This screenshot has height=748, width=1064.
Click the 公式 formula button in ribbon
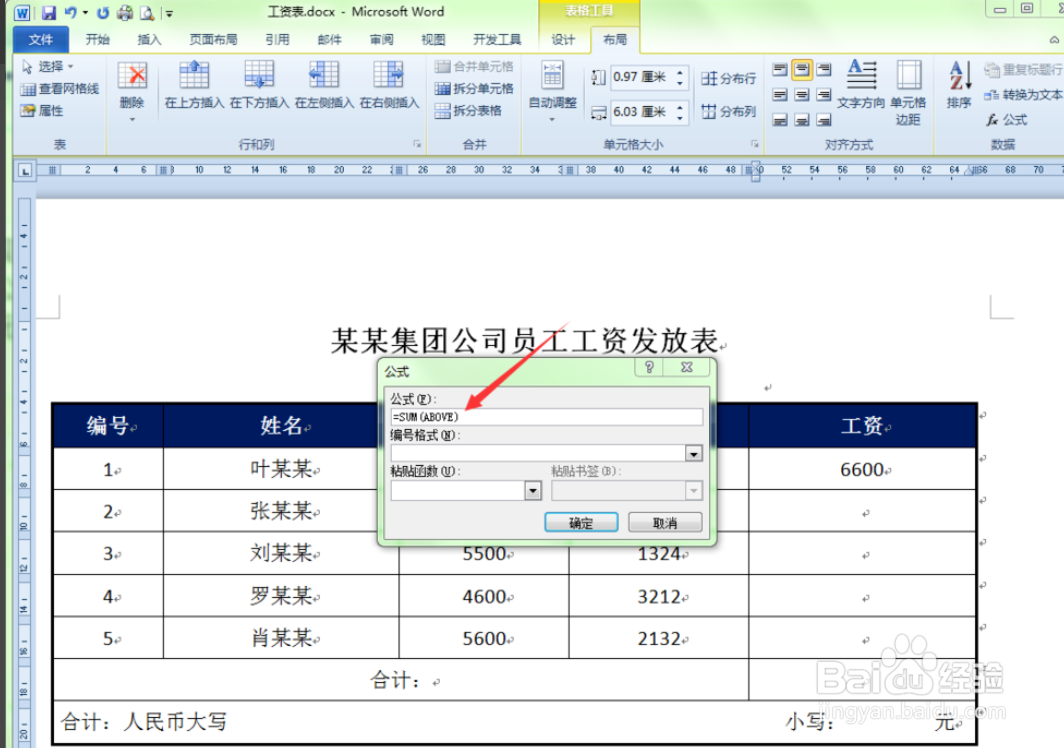point(1007,120)
